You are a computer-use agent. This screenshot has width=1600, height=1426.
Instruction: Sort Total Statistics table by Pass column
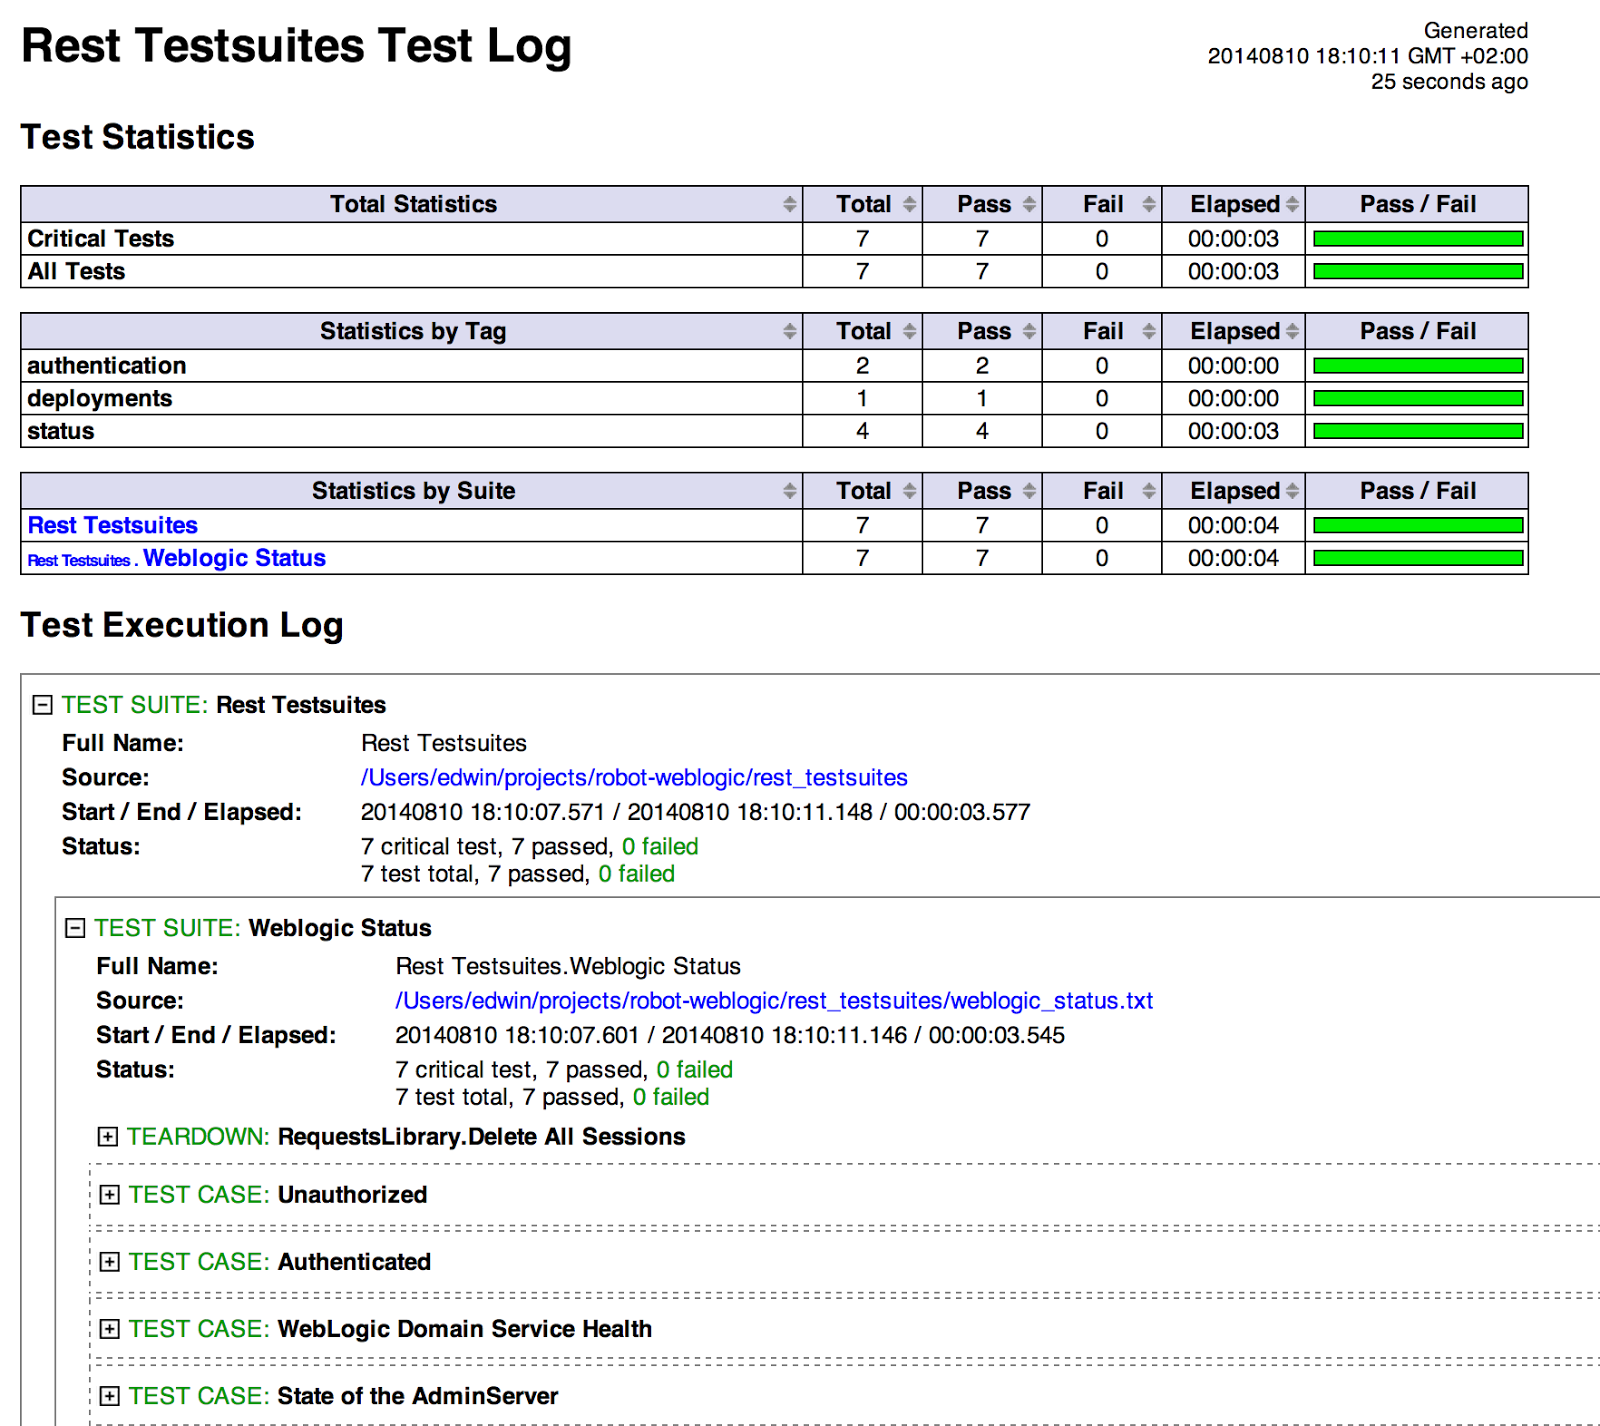983,204
